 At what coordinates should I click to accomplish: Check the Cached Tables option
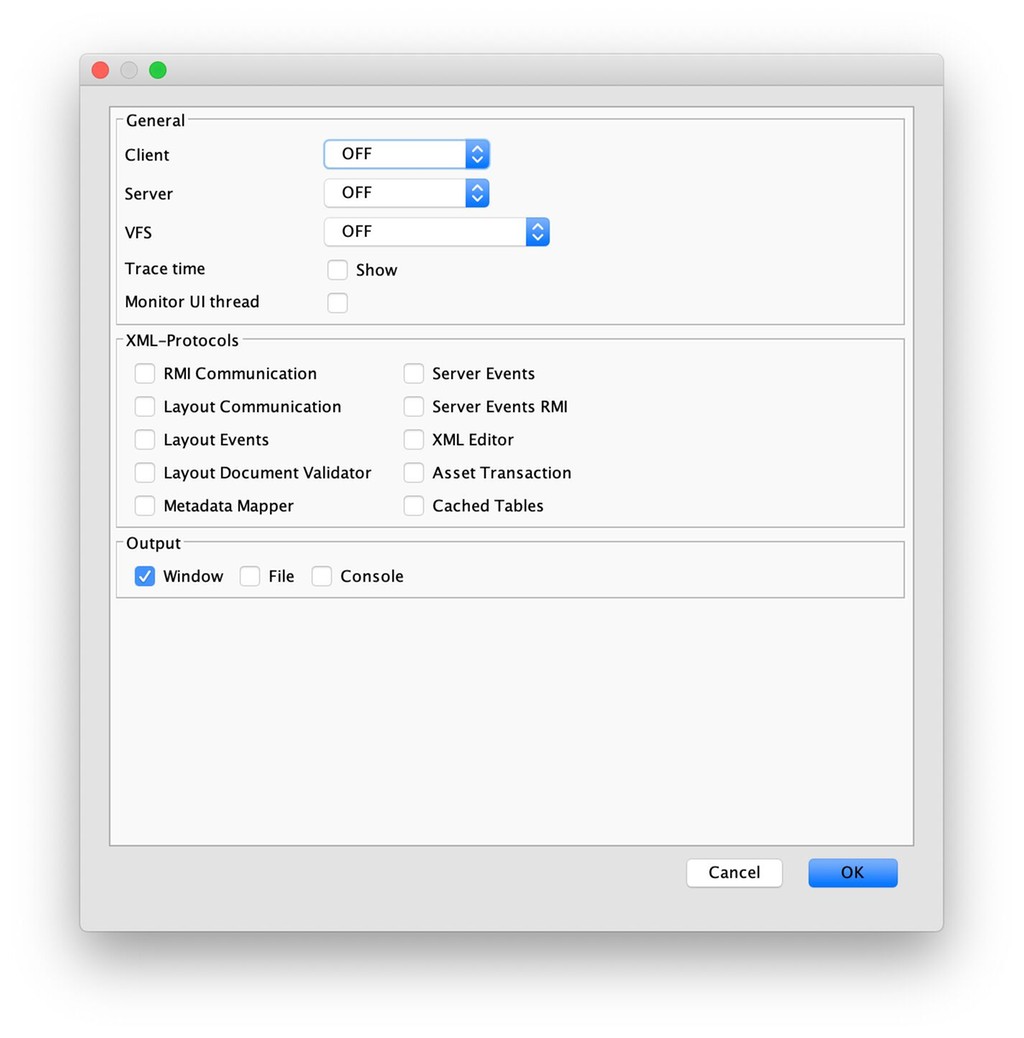point(414,506)
